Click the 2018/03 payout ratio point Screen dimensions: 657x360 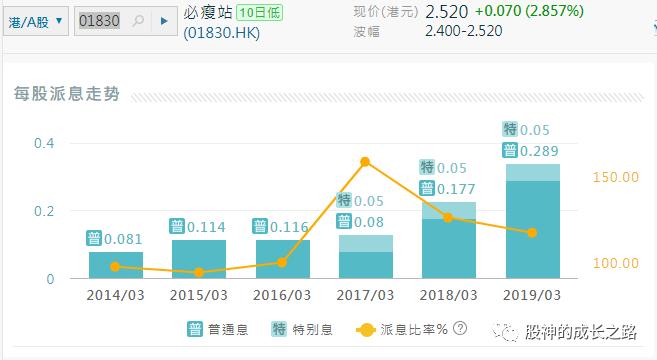(448, 218)
